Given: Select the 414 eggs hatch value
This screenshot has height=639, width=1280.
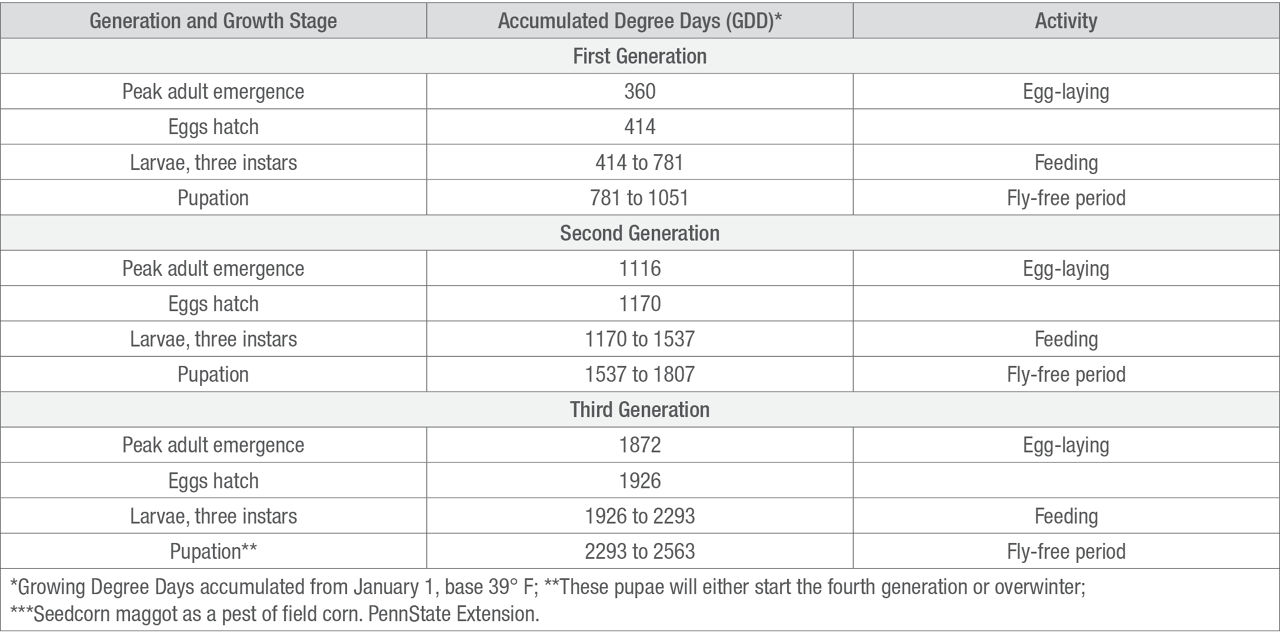Looking at the screenshot, I should point(639,127).
